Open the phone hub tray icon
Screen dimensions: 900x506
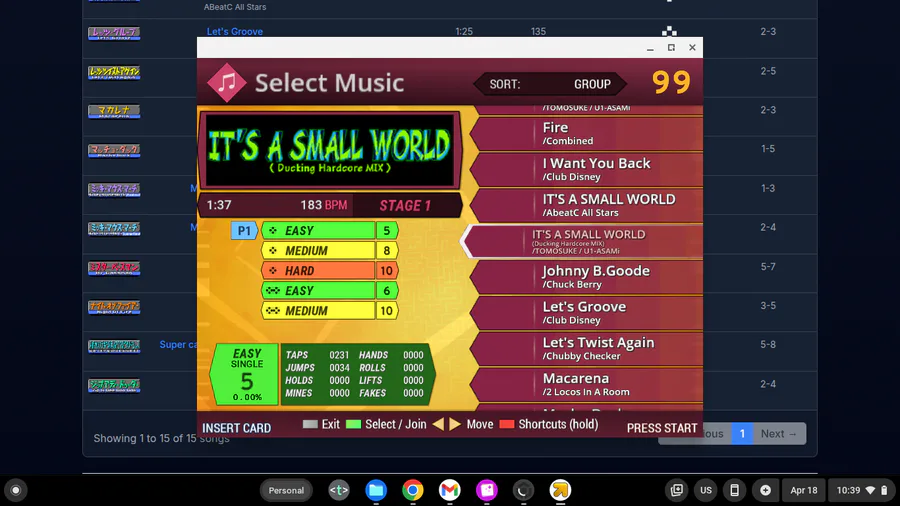734,490
